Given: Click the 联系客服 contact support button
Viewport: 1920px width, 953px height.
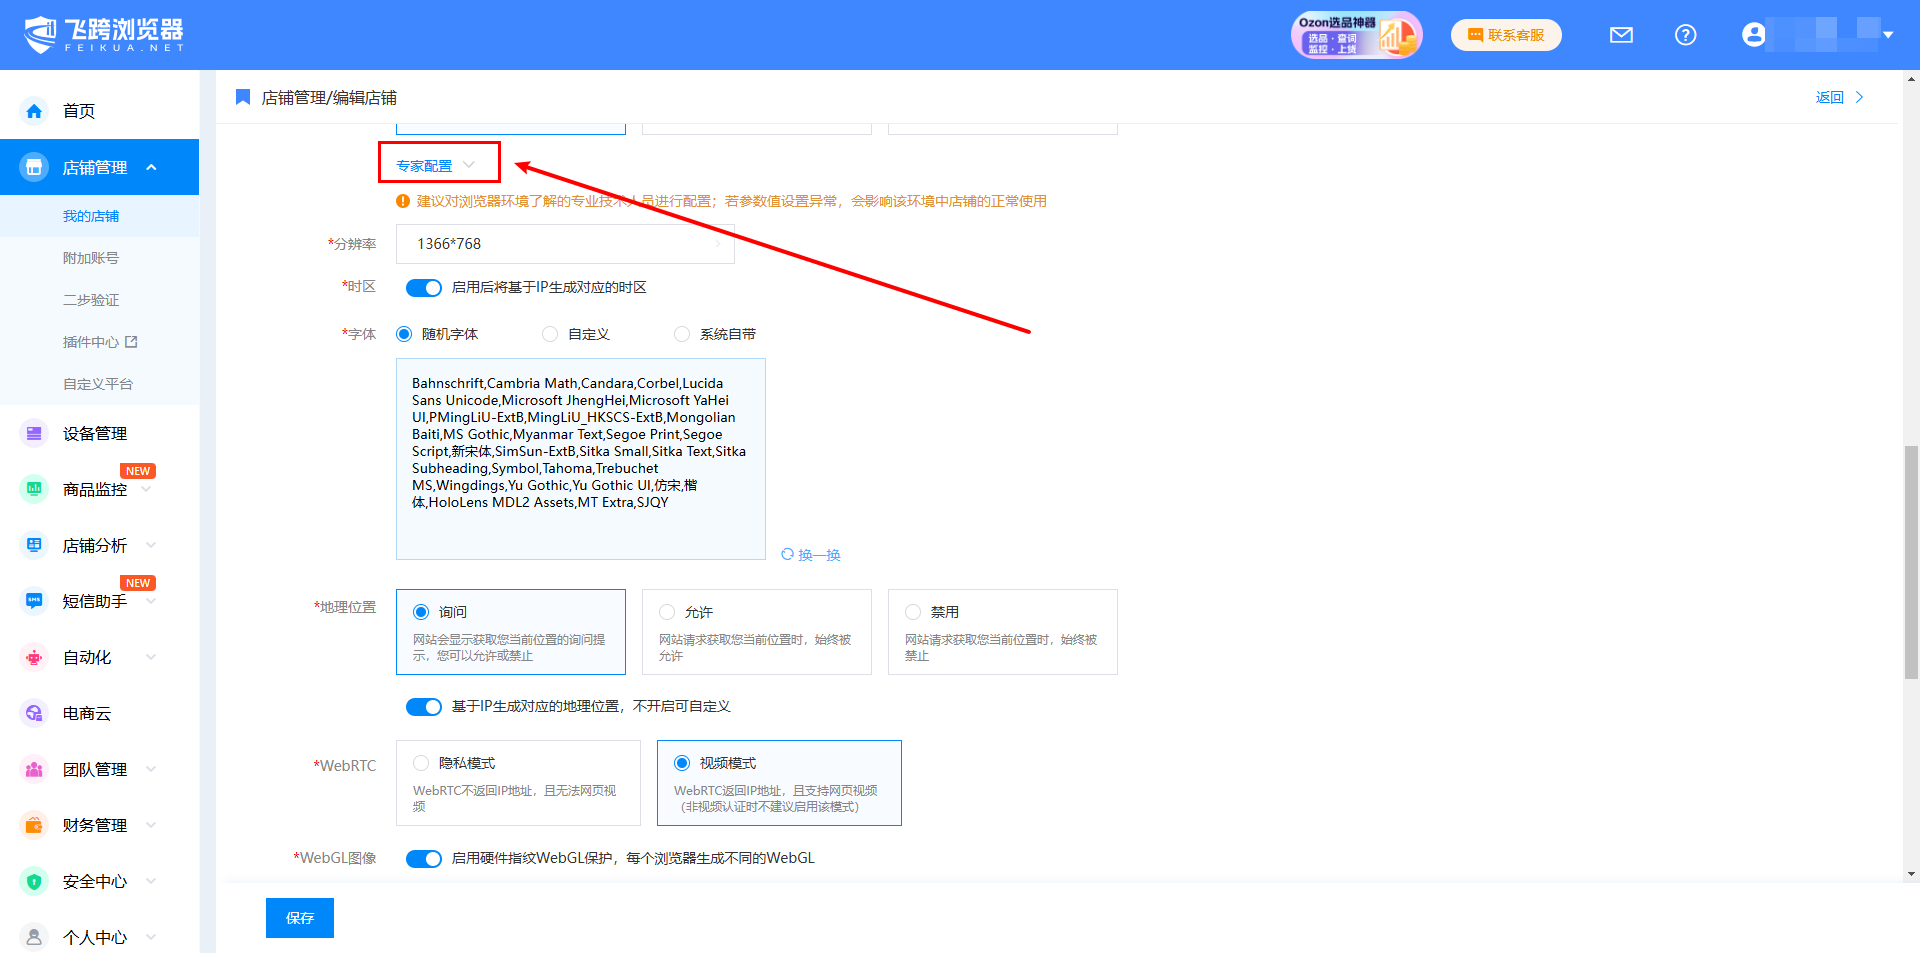Looking at the screenshot, I should (x=1506, y=35).
